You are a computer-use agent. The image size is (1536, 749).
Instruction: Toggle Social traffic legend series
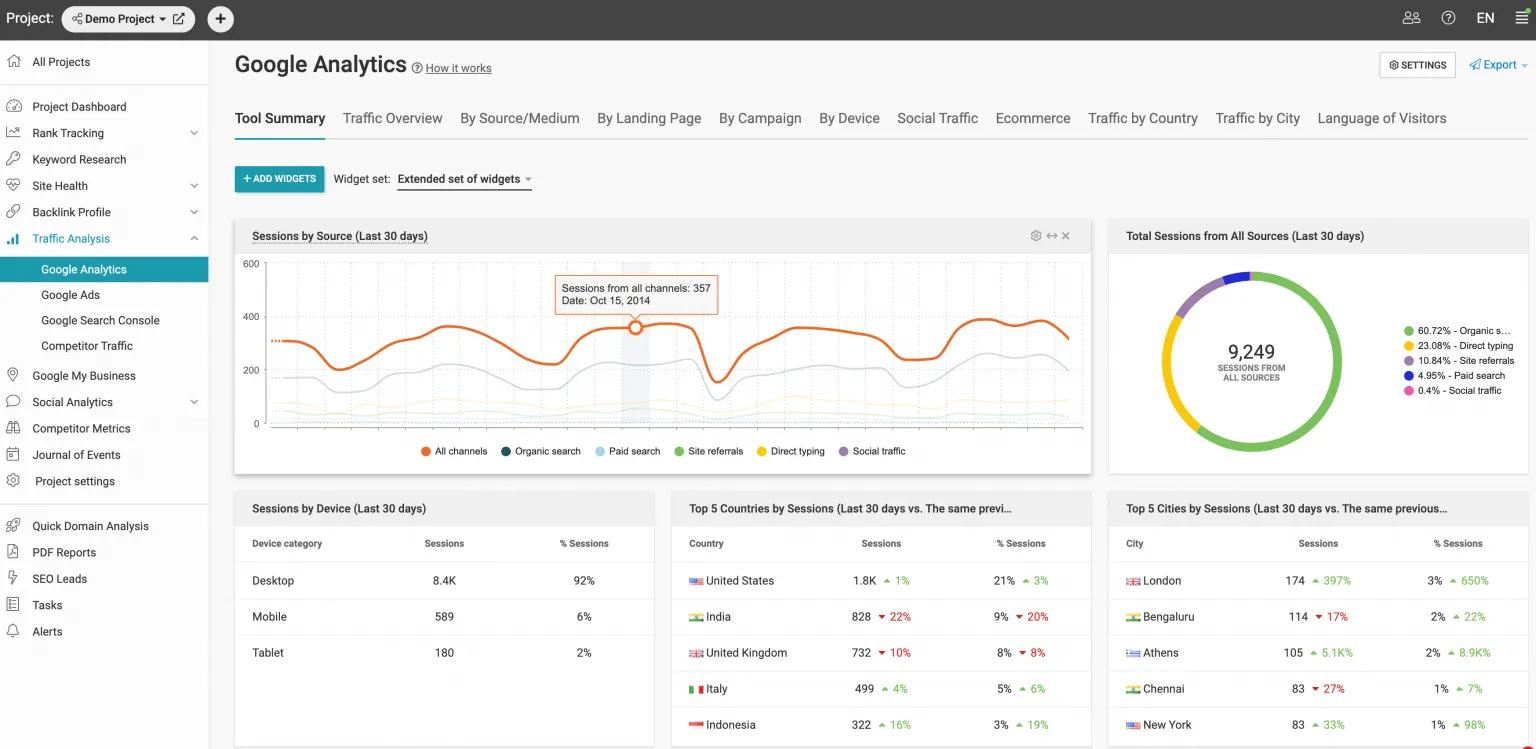(872, 451)
